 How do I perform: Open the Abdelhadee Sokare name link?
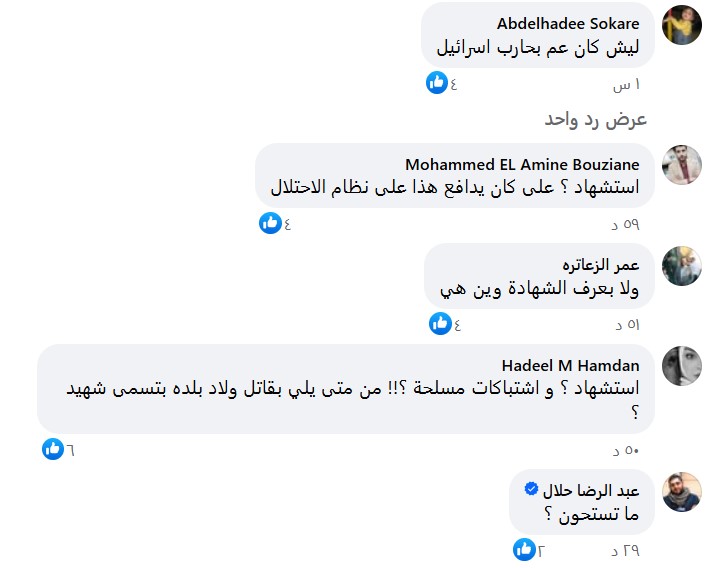pyautogui.click(x=568, y=23)
